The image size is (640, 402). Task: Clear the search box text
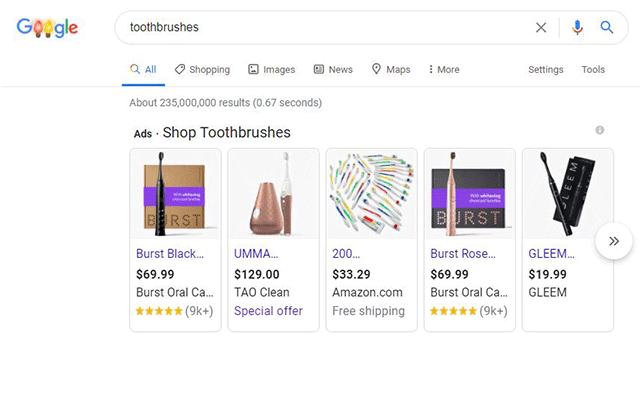541,28
